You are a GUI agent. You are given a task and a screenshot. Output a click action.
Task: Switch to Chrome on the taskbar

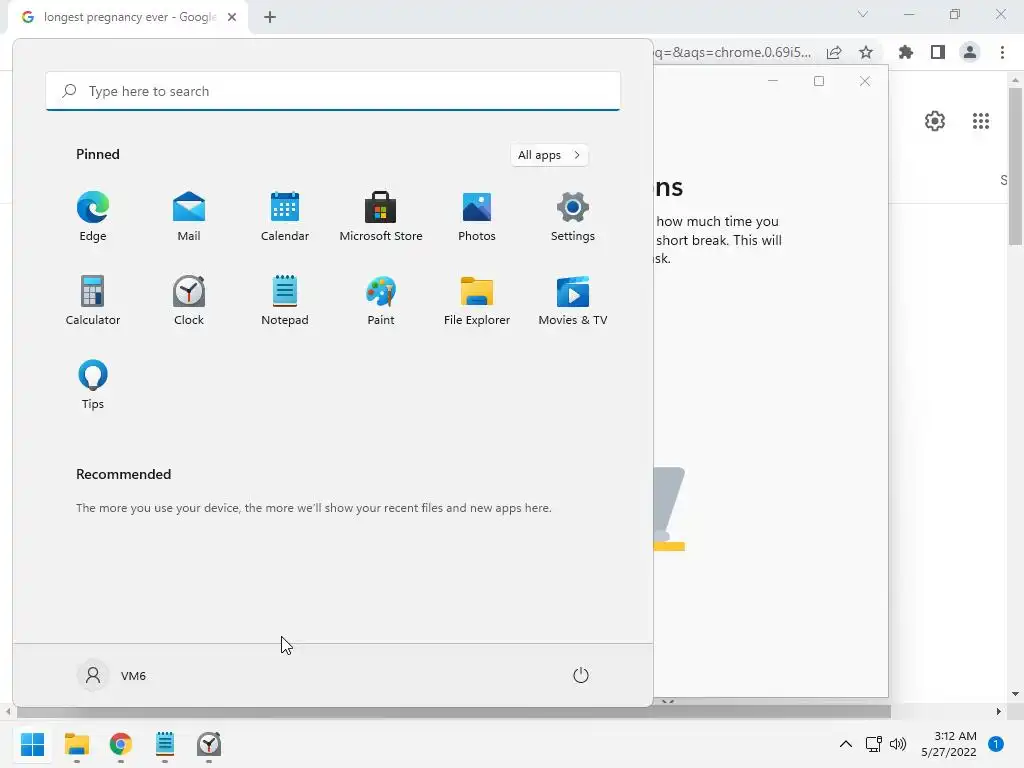(121, 744)
